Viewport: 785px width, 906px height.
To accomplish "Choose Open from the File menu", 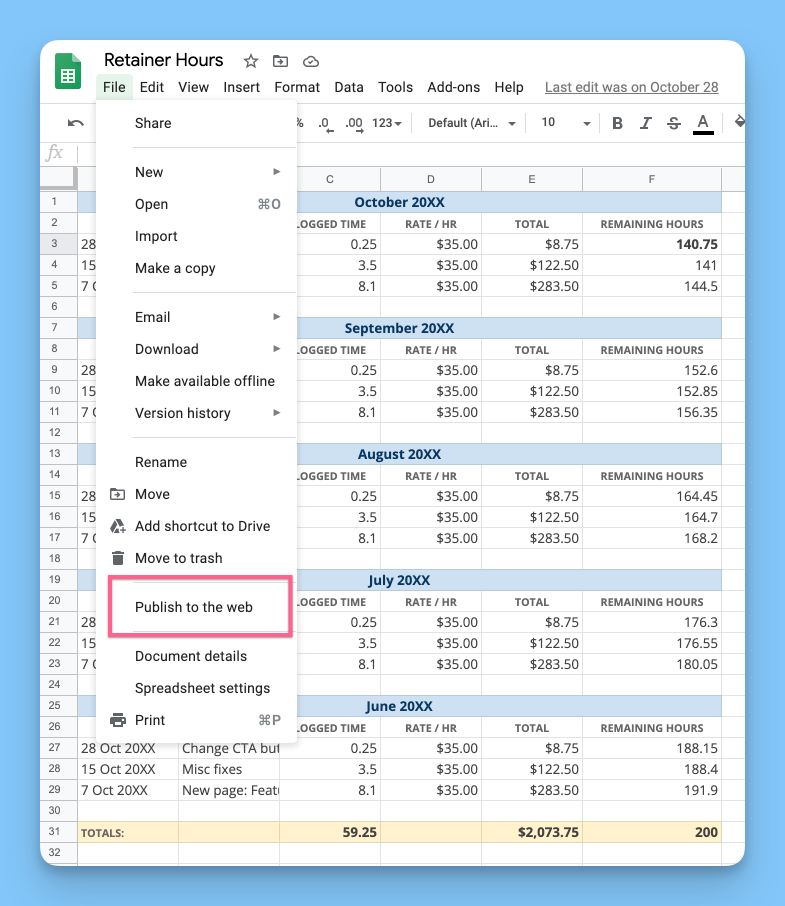I will [196, 204].
